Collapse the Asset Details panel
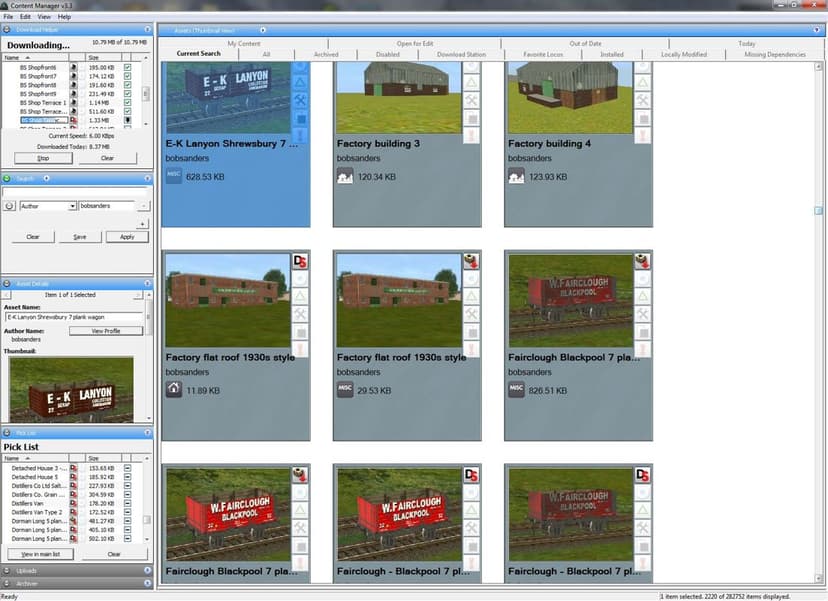 (148, 284)
